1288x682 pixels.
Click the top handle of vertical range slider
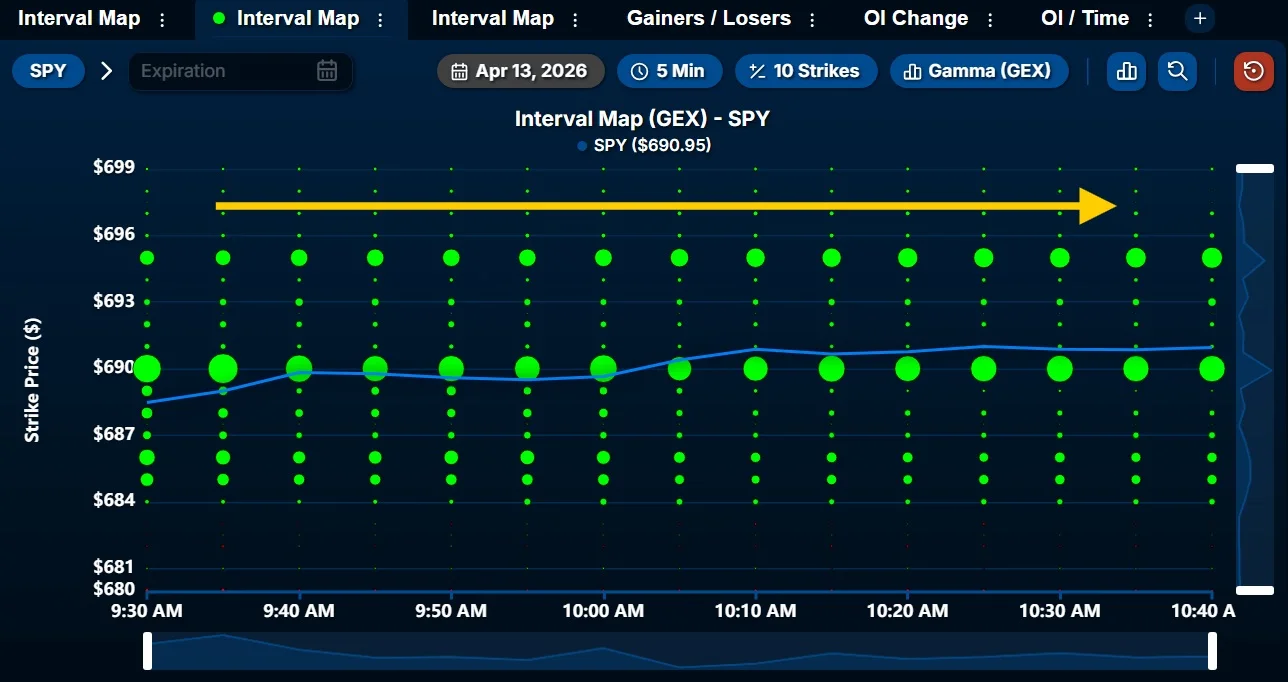(x=1255, y=169)
